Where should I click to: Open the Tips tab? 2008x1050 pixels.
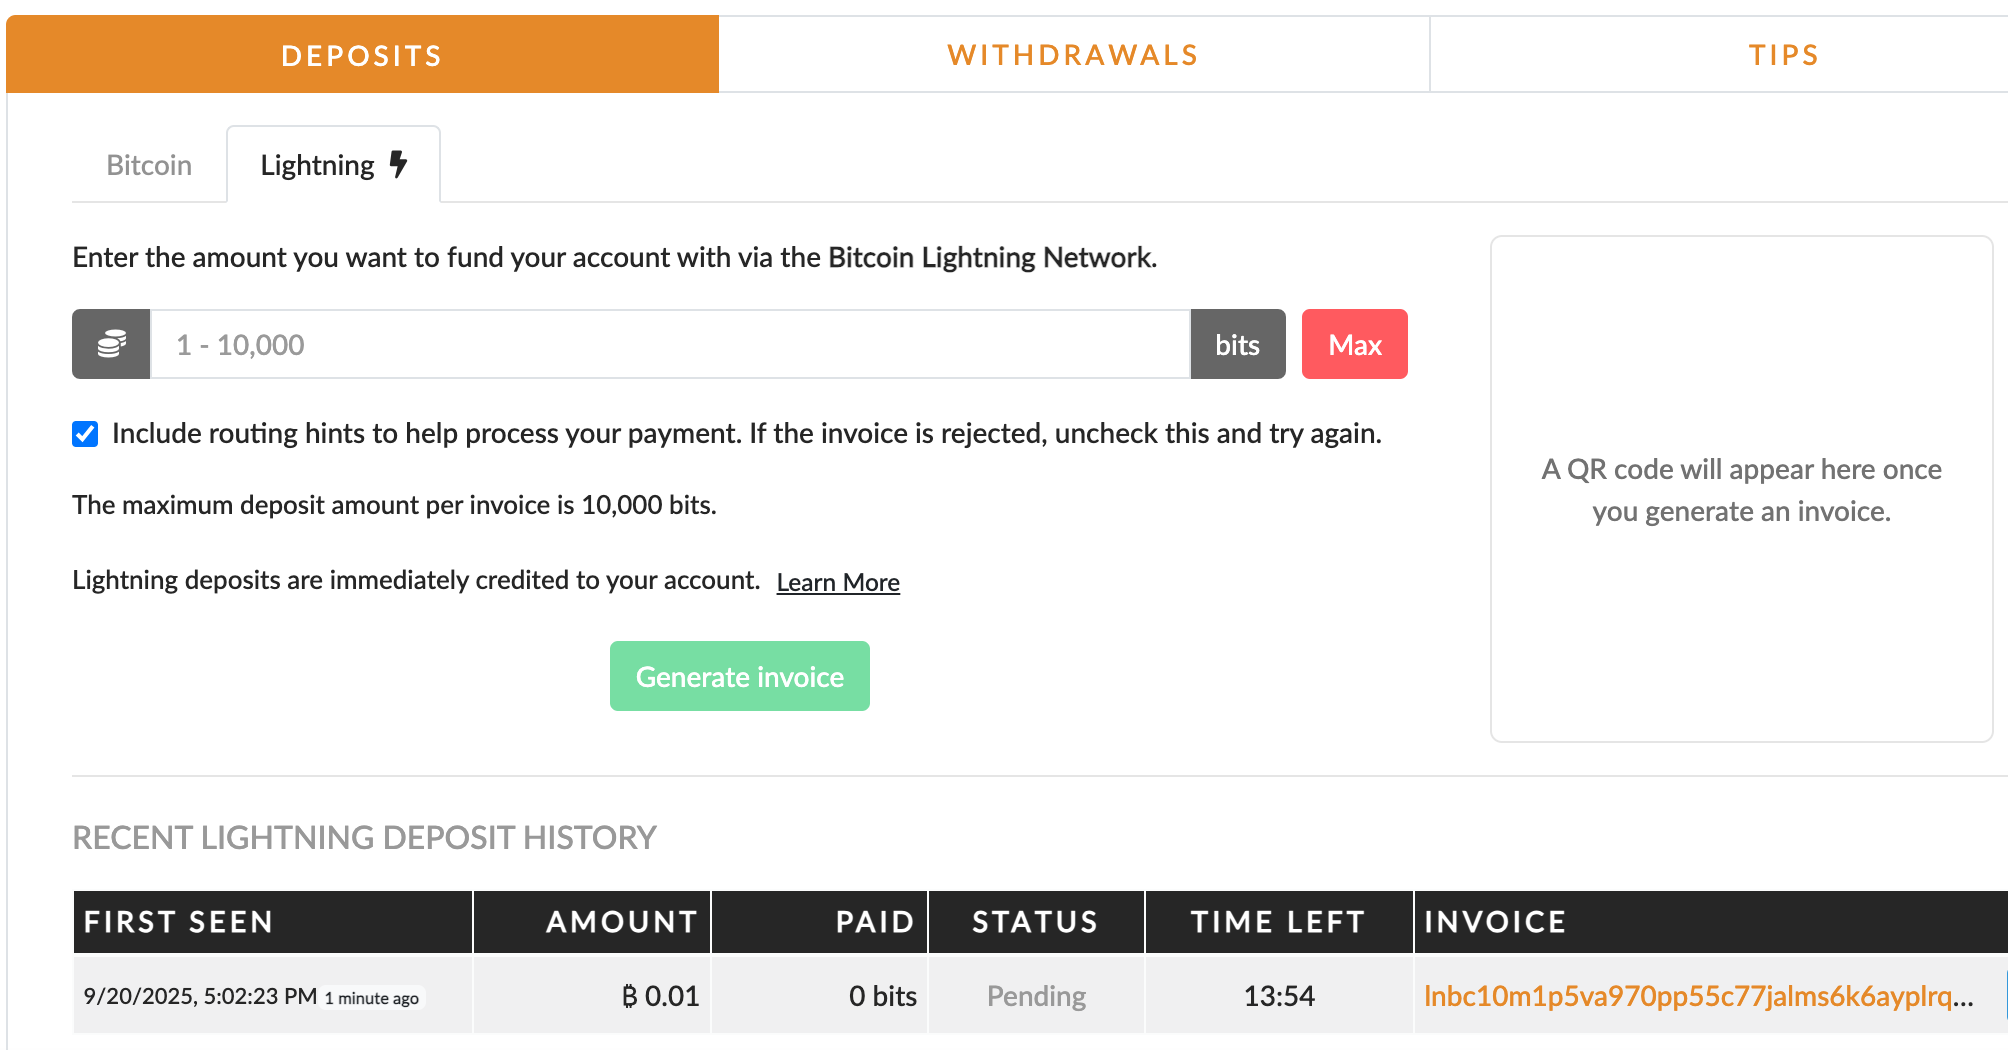coord(1783,55)
